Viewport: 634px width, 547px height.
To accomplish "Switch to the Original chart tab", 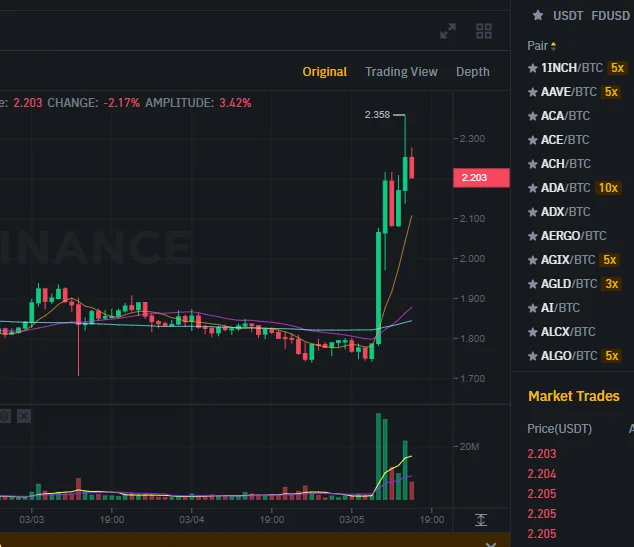I will pyautogui.click(x=325, y=72).
